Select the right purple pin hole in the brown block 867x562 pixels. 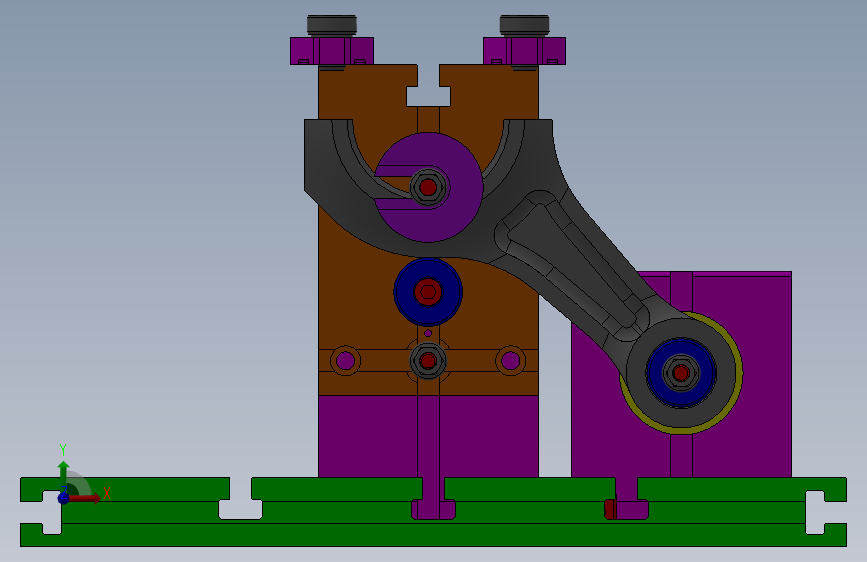click(x=510, y=361)
